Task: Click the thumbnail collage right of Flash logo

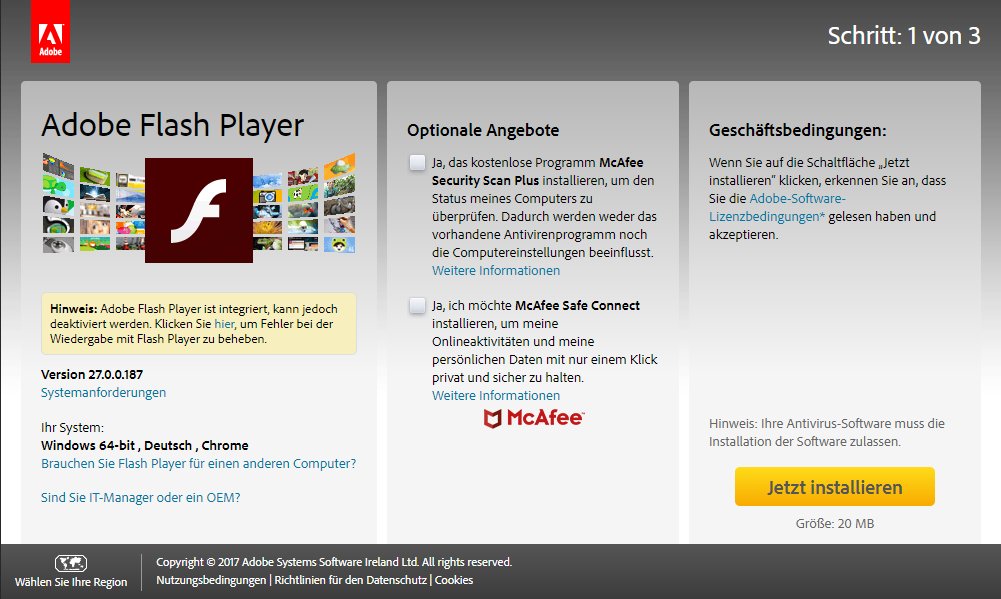Action: pyautogui.click(x=304, y=202)
